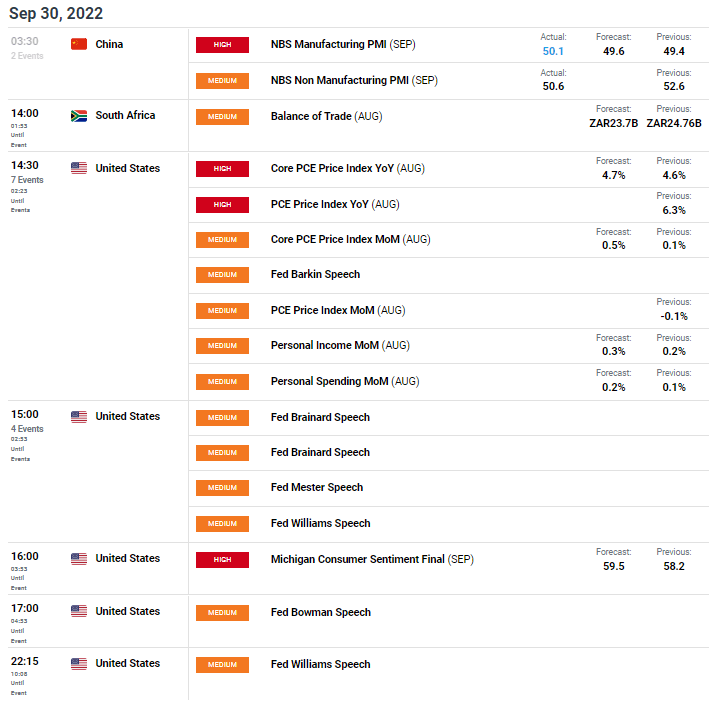The width and height of the screenshot is (709, 702).
Task: Open the Personal Spending MoM event
Action: click(x=345, y=381)
